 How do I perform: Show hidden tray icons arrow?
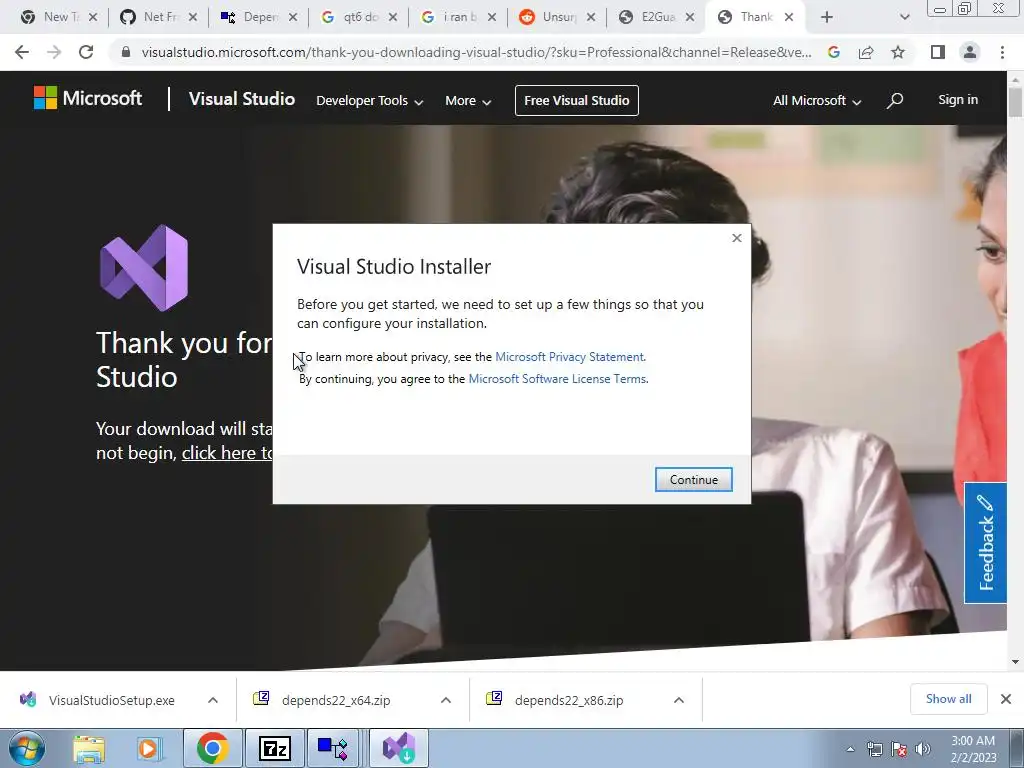click(850, 750)
